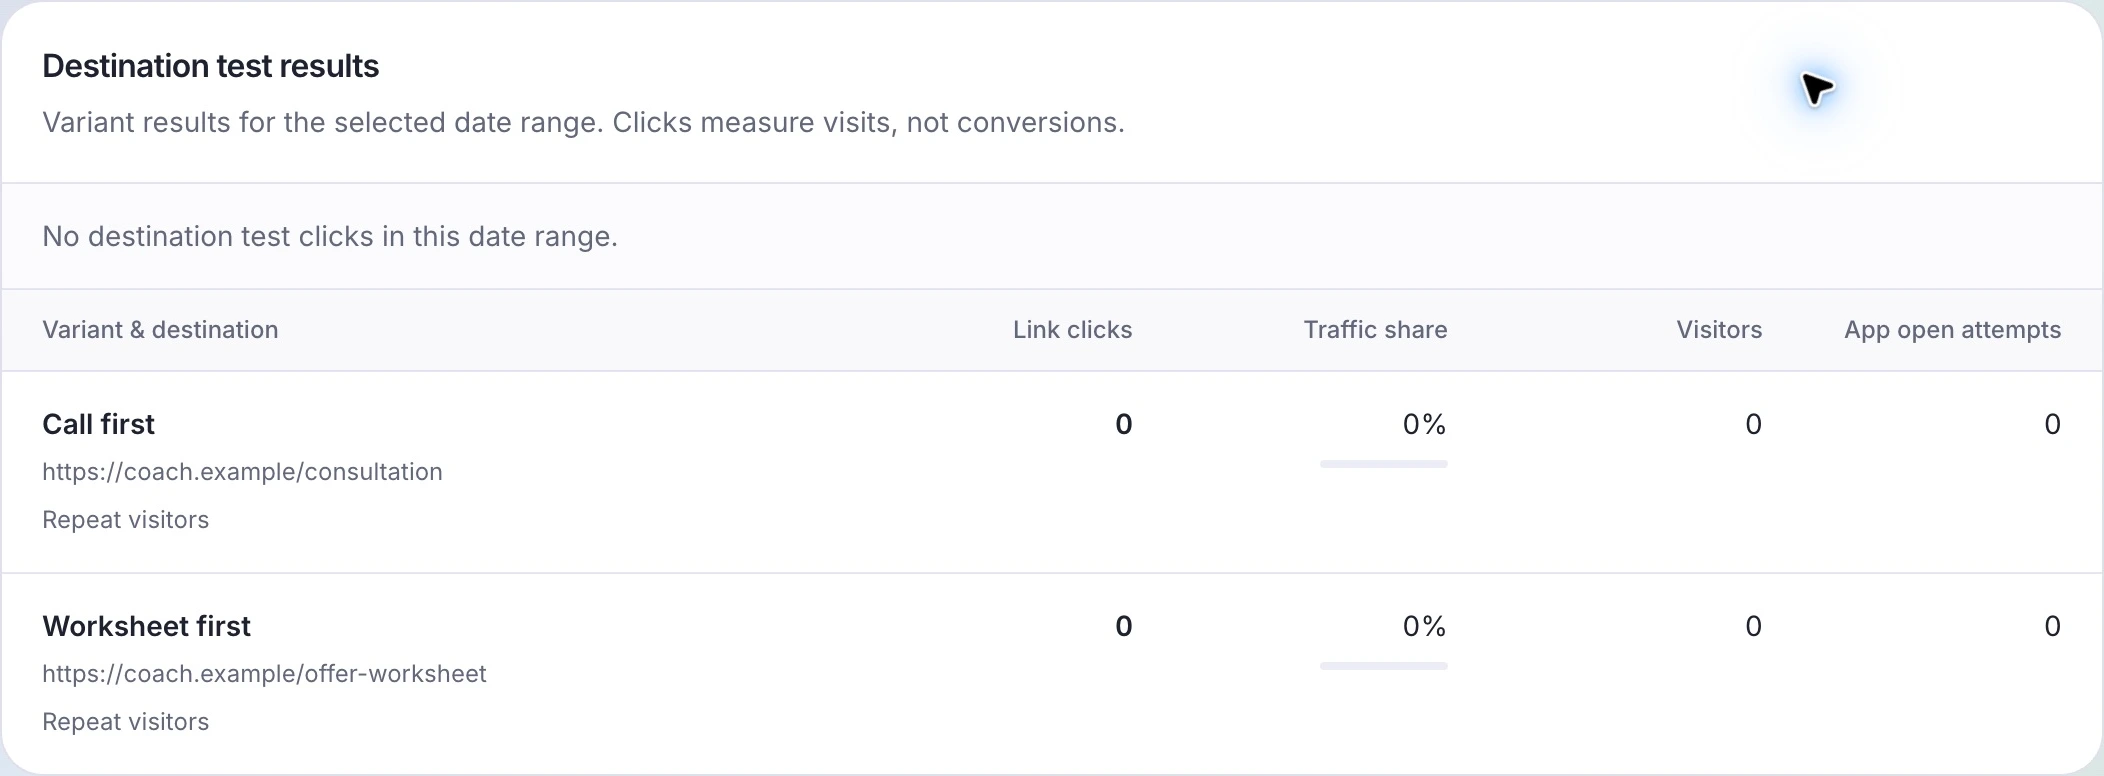This screenshot has height=776, width=2104.
Task: Click the Worksheet first traffic share bar
Action: click(1384, 666)
